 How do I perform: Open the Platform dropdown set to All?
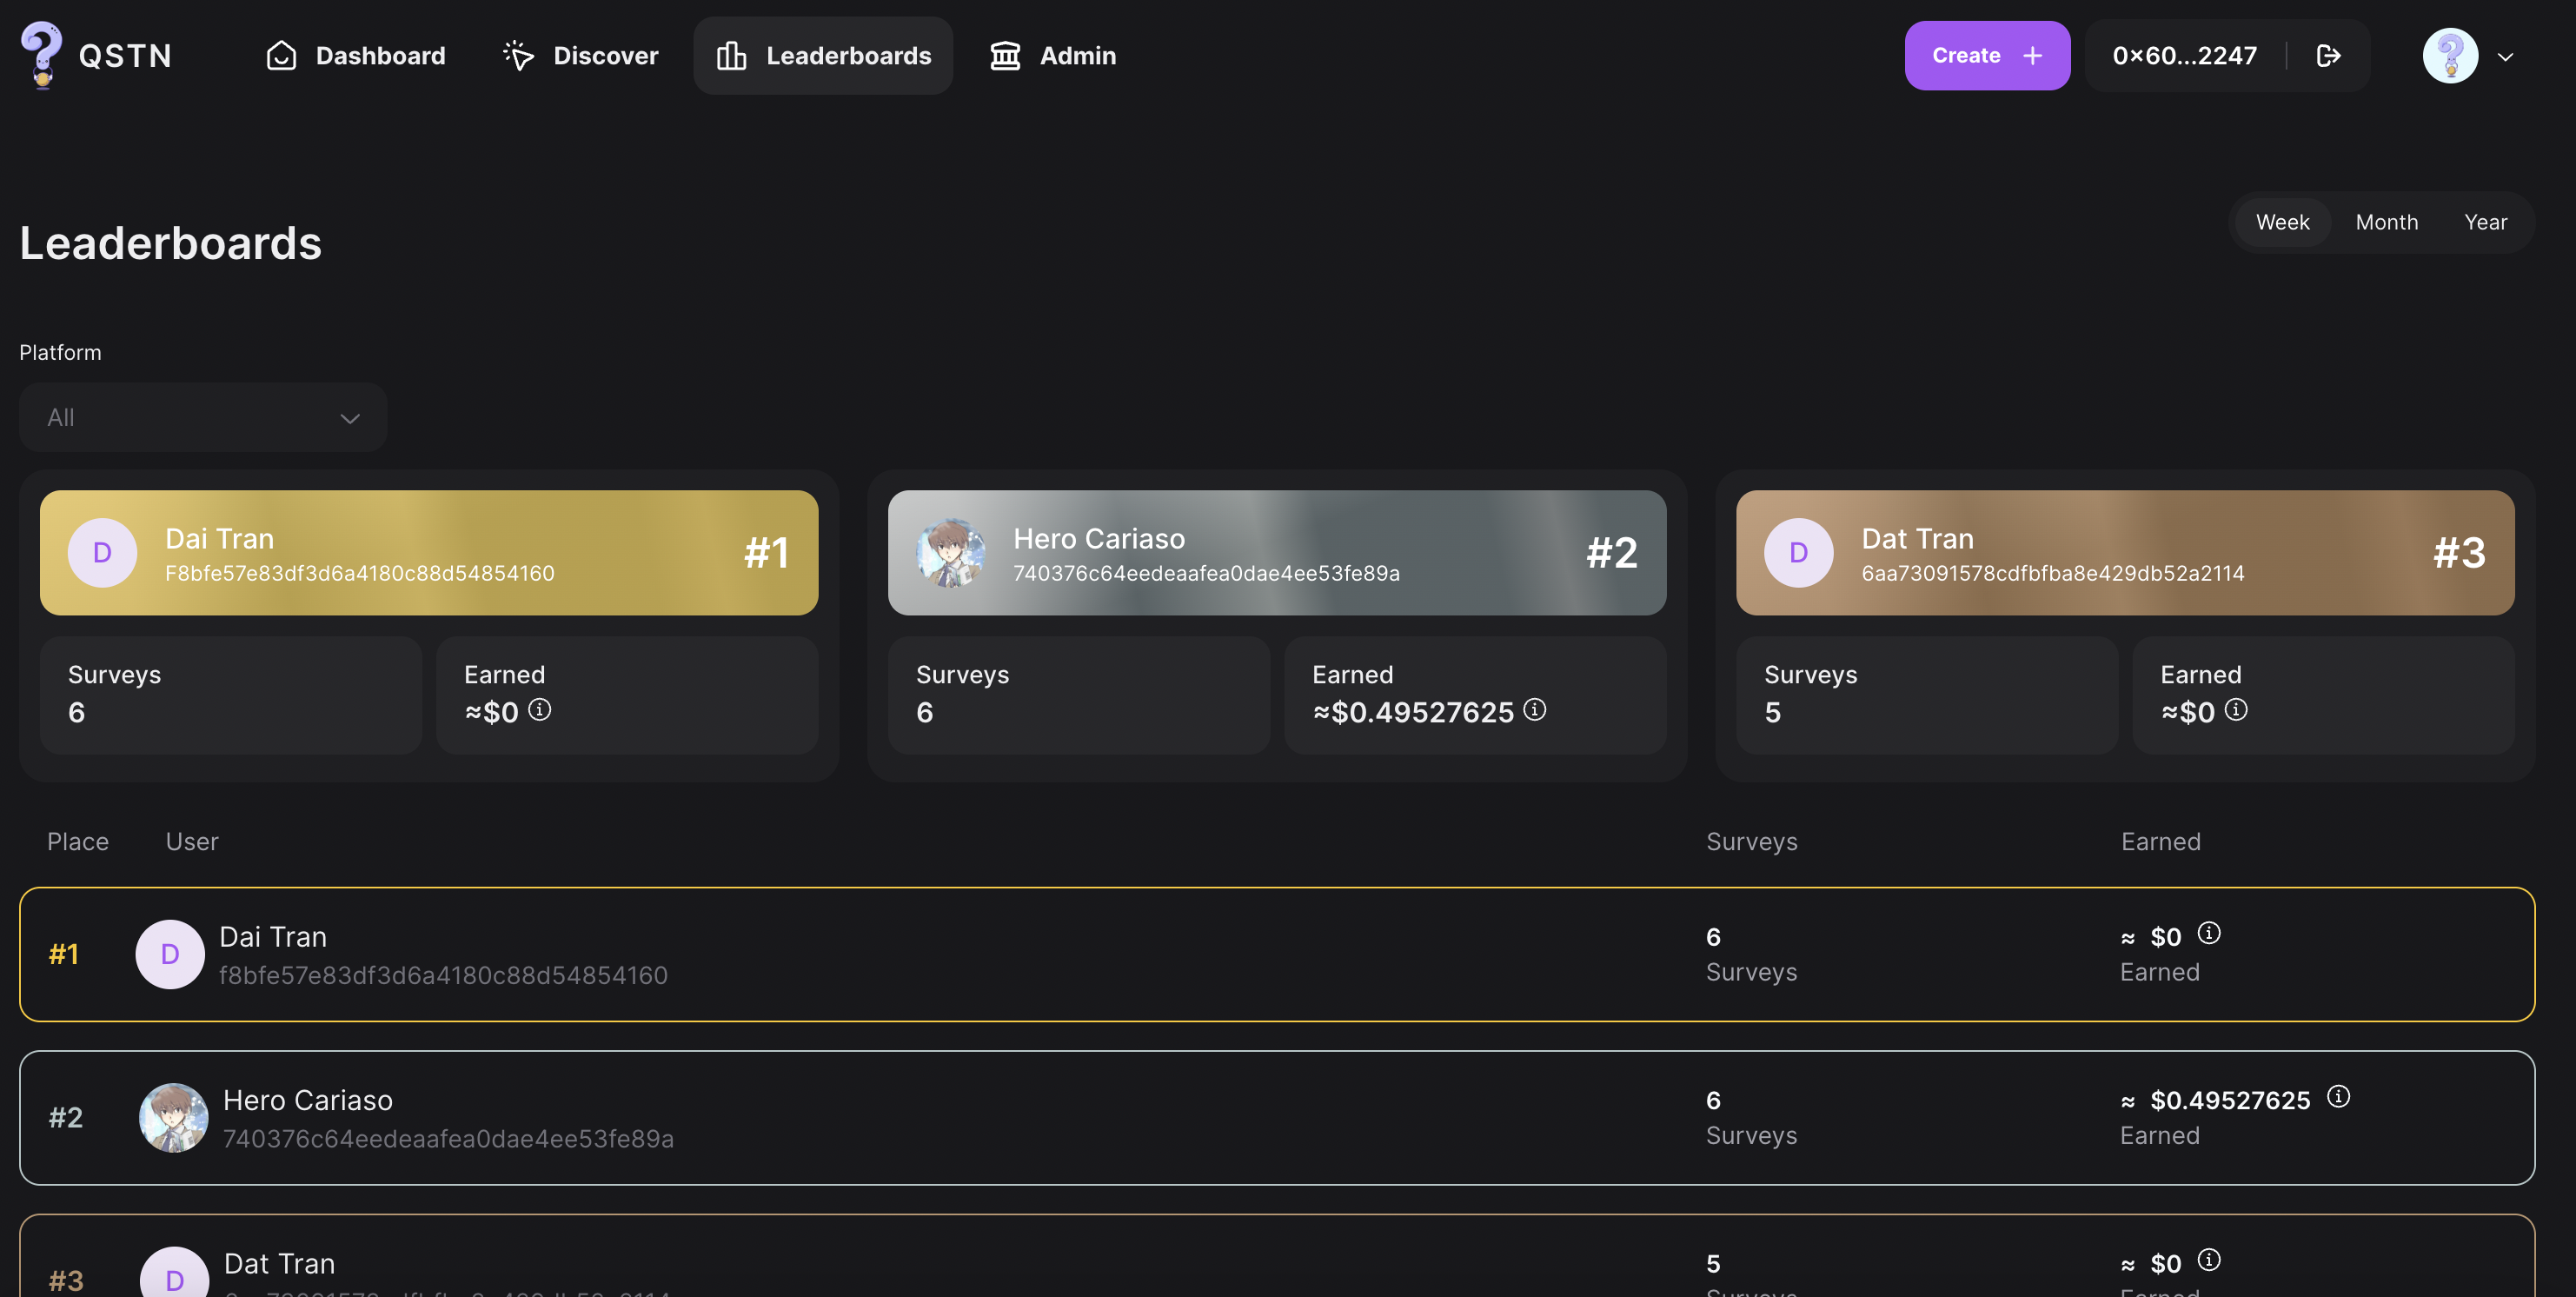pyautogui.click(x=202, y=417)
